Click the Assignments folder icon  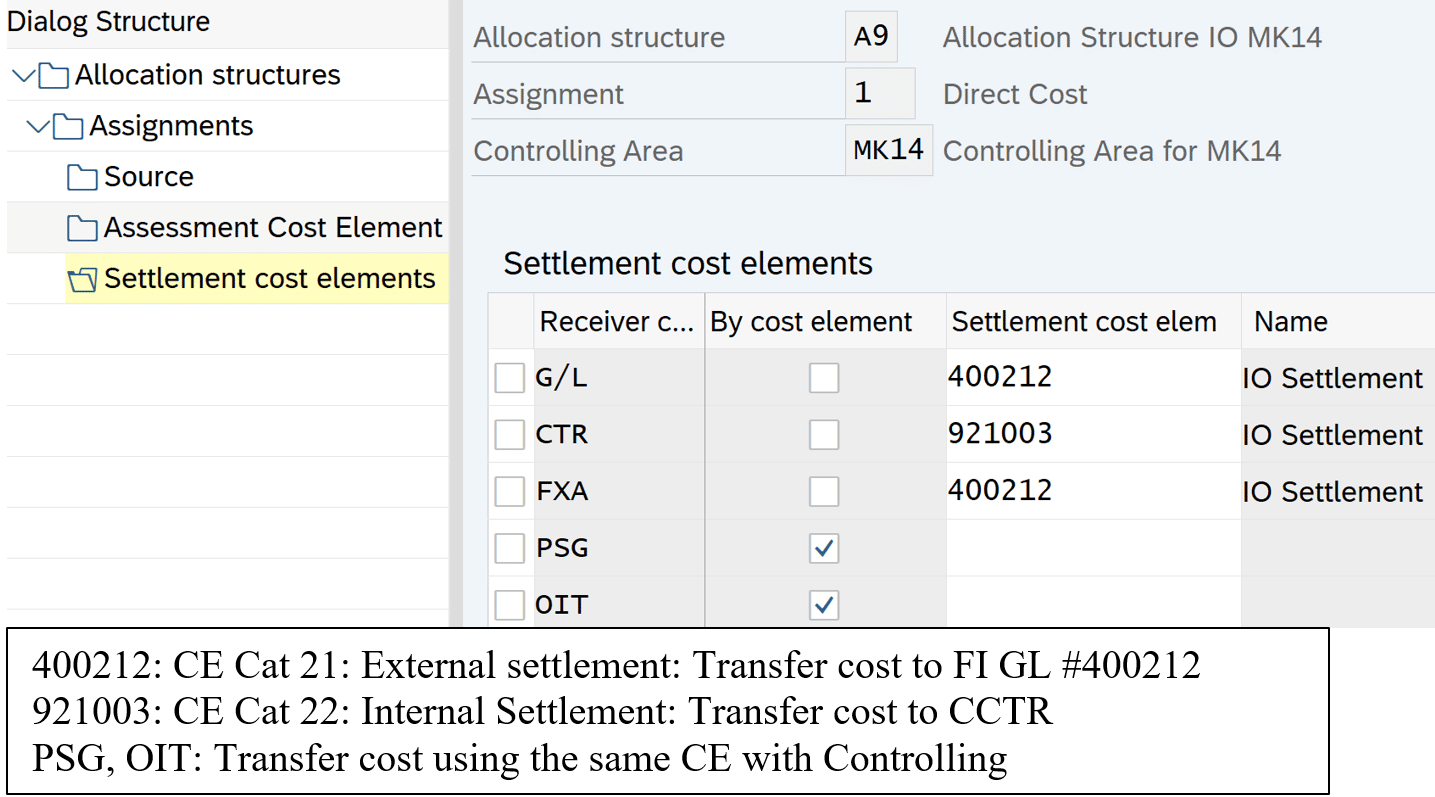pos(68,127)
